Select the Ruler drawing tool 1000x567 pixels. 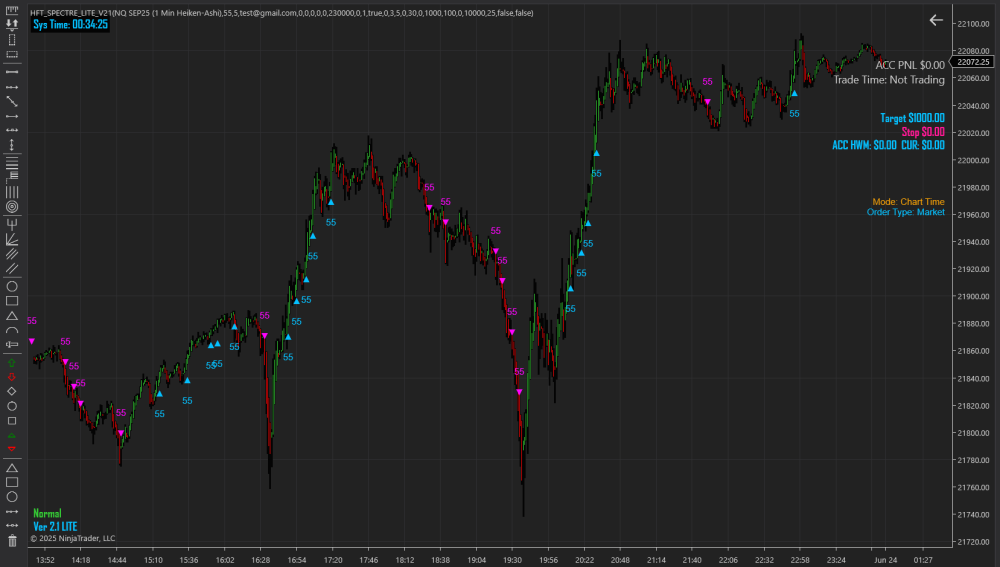click(x=12, y=12)
